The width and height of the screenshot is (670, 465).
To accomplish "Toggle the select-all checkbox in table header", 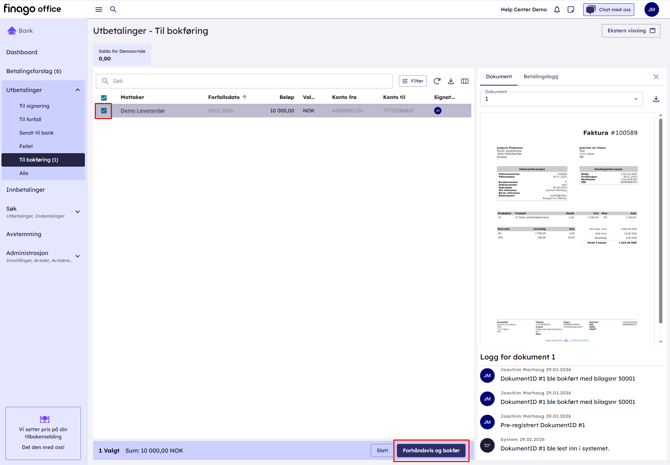I will tap(104, 97).
